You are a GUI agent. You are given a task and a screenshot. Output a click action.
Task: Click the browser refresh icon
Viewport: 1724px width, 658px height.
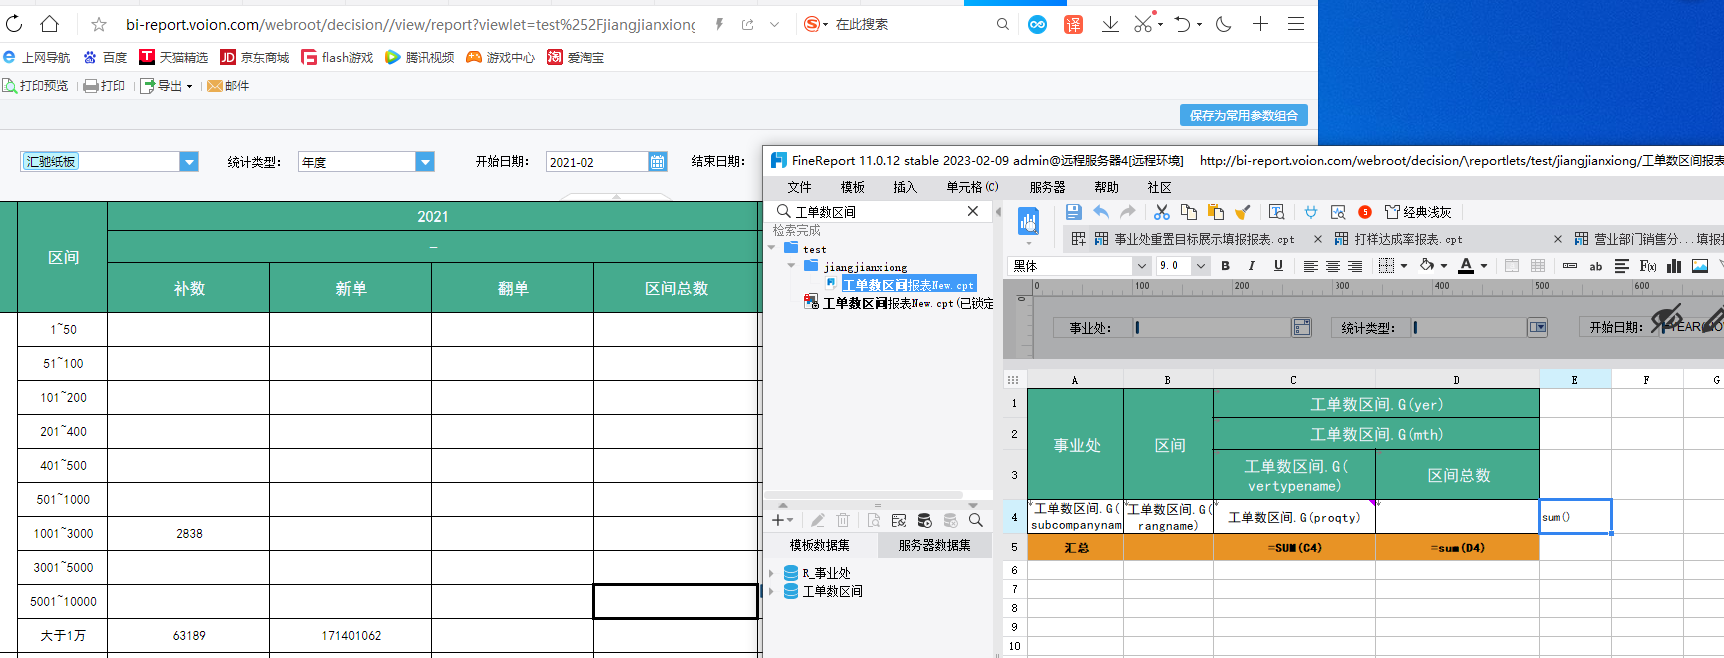tap(14, 24)
